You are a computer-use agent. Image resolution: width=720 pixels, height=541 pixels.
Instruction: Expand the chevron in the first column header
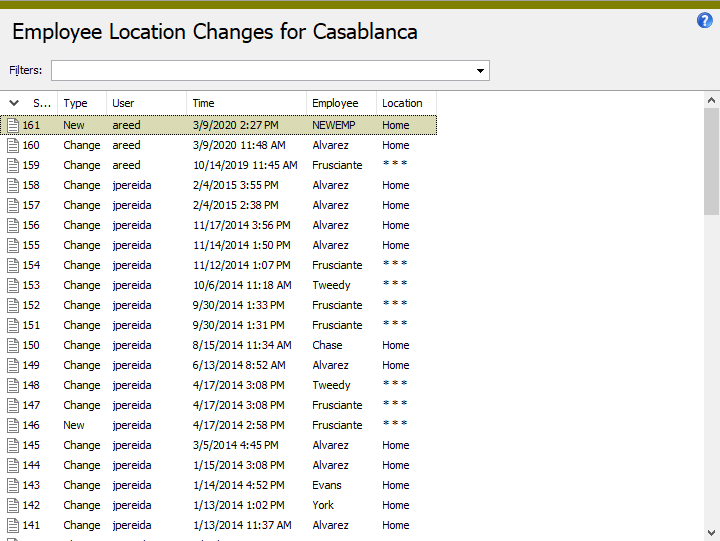pos(14,103)
